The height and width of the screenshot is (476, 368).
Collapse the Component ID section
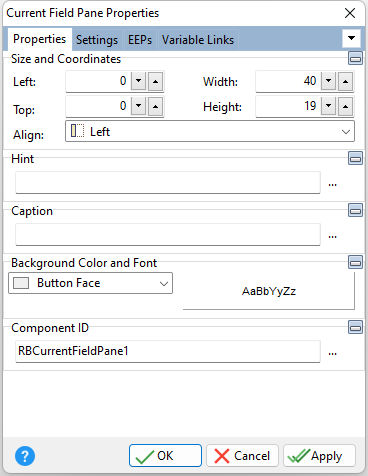[355, 327]
